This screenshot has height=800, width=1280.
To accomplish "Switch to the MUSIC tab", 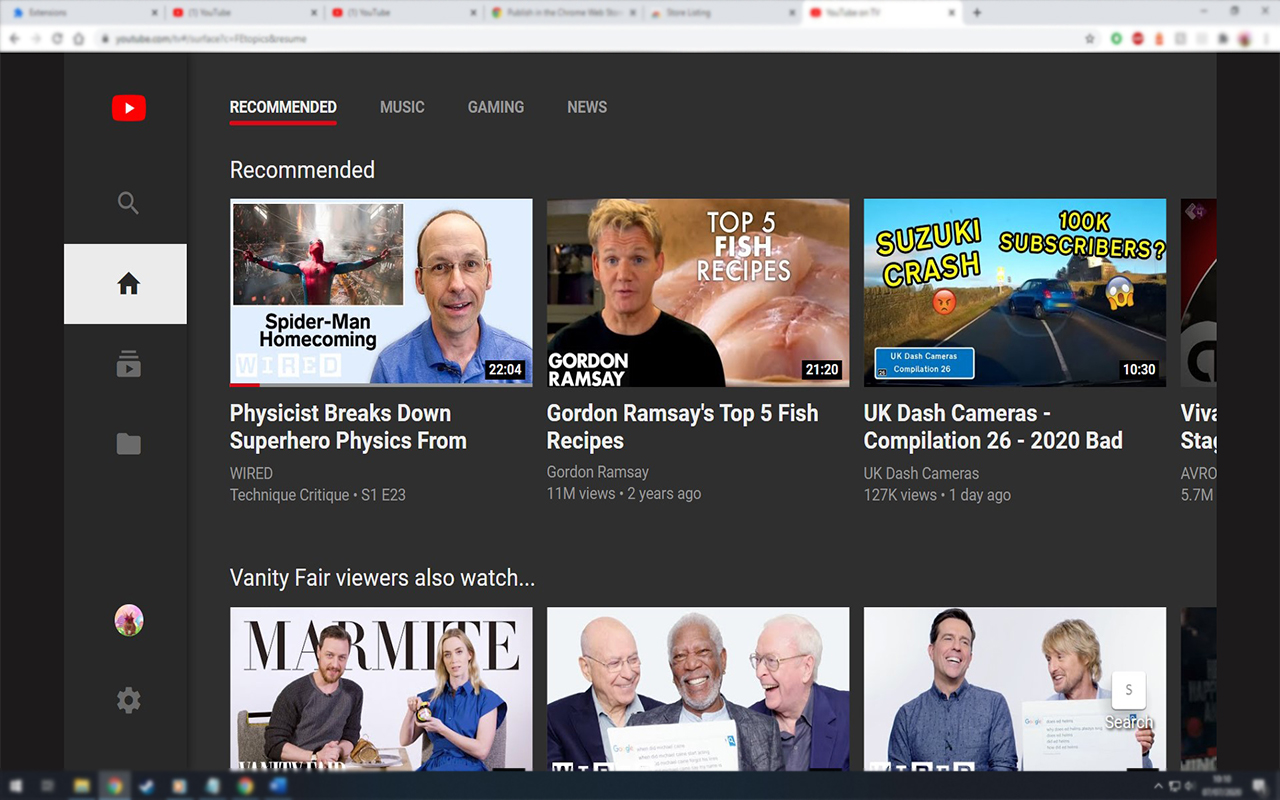I will click(402, 107).
